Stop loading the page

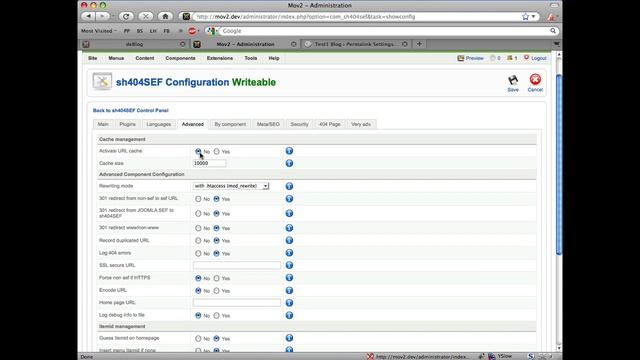point(145,16)
